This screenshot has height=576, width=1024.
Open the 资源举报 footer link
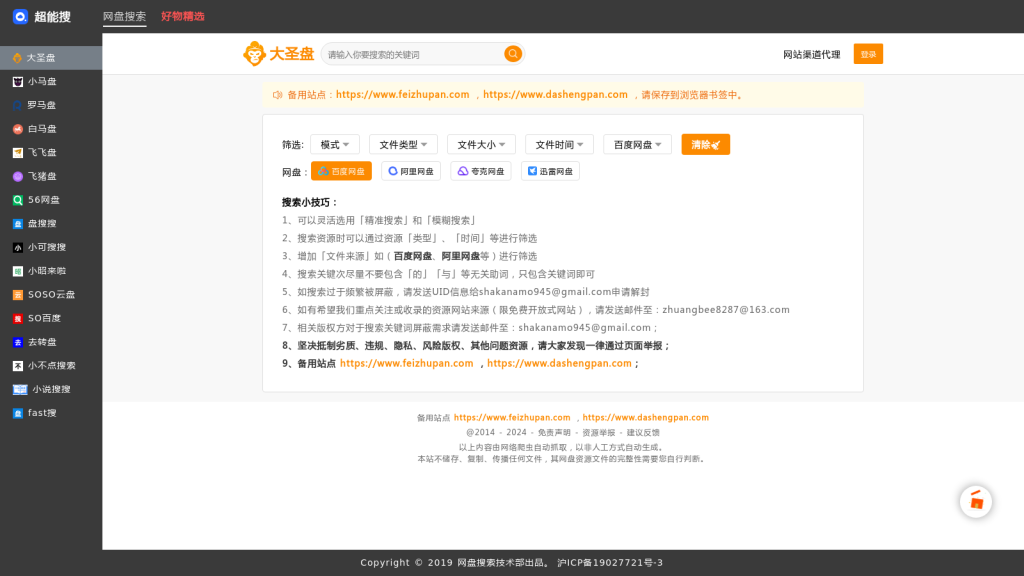click(598, 432)
